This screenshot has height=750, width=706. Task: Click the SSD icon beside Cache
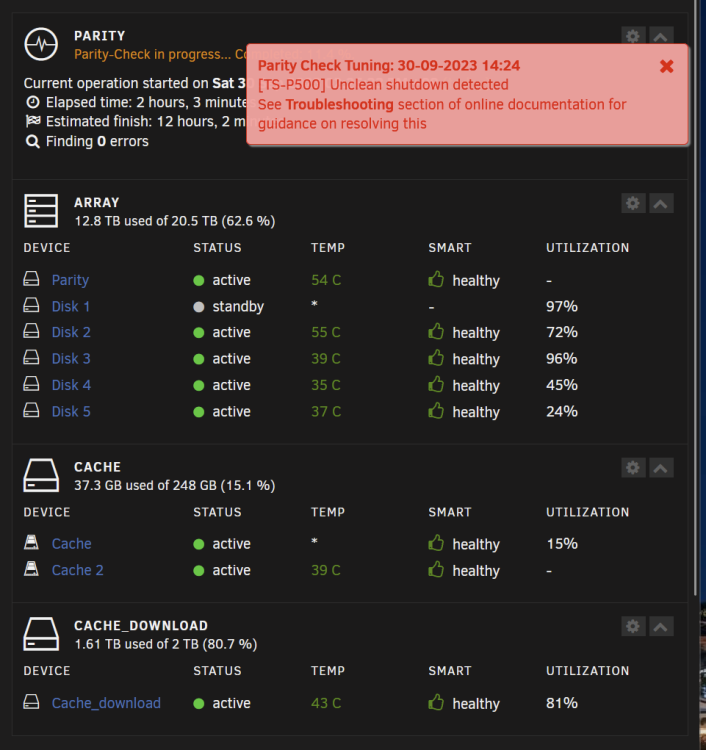click(32, 542)
